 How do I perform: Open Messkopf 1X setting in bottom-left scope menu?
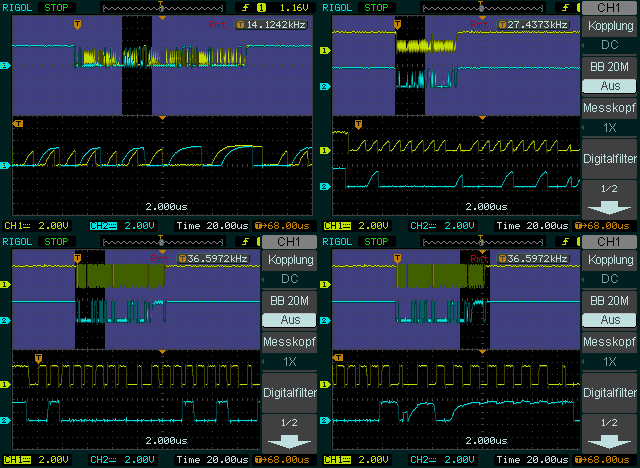288,351
